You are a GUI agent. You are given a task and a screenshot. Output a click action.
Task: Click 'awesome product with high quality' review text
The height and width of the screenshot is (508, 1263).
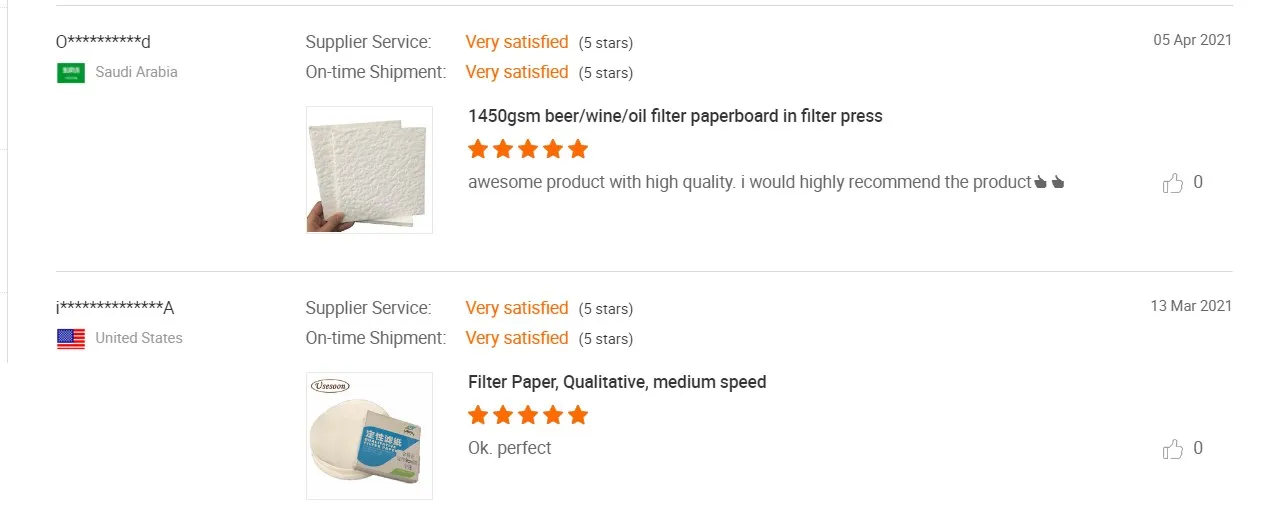[x=749, y=182]
